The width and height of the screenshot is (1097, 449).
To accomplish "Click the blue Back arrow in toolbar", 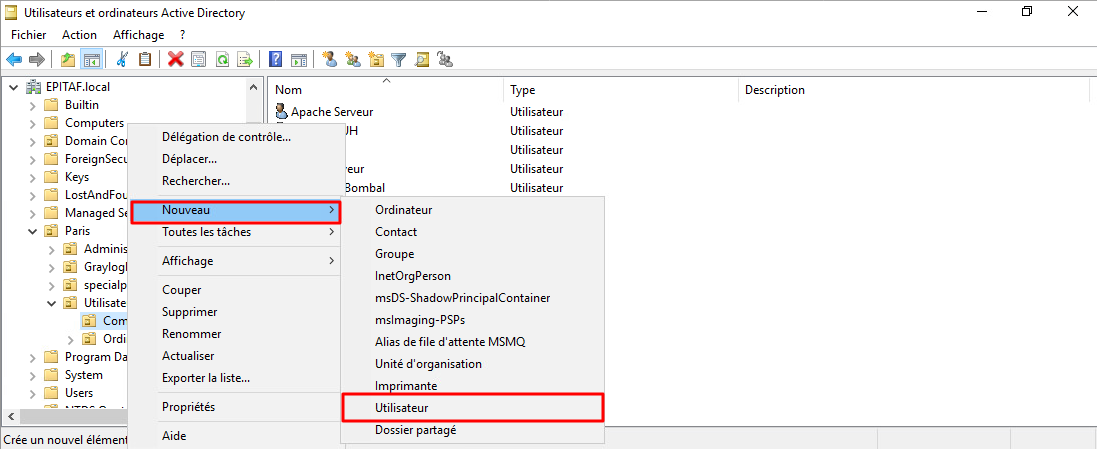I will pyautogui.click(x=14, y=59).
